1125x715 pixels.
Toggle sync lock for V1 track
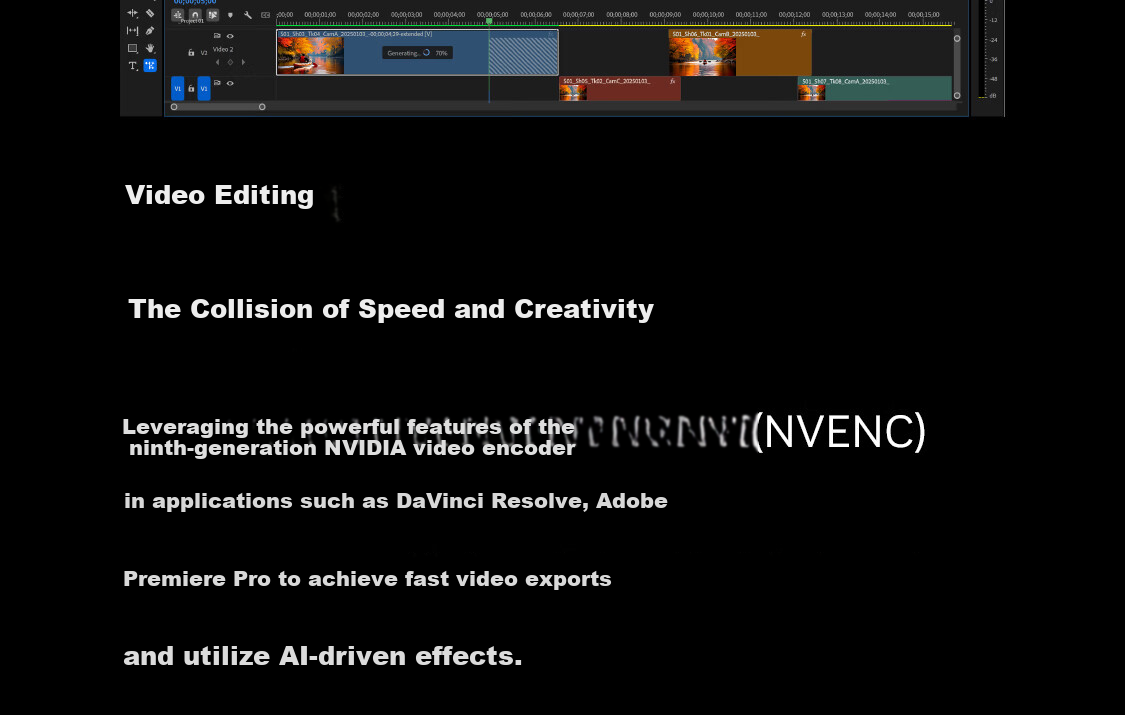217,83
